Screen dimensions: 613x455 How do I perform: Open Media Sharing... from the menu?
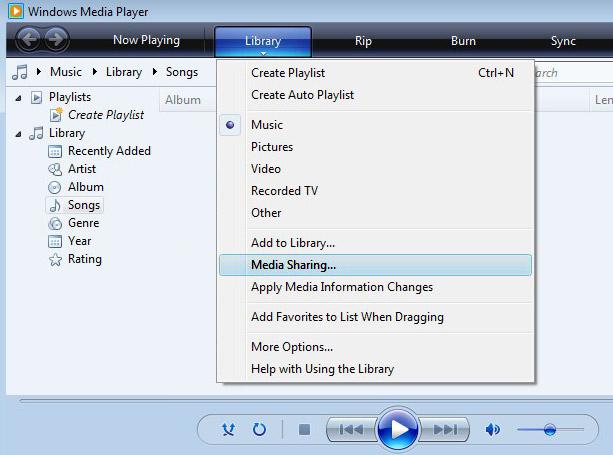pos(375,265)
